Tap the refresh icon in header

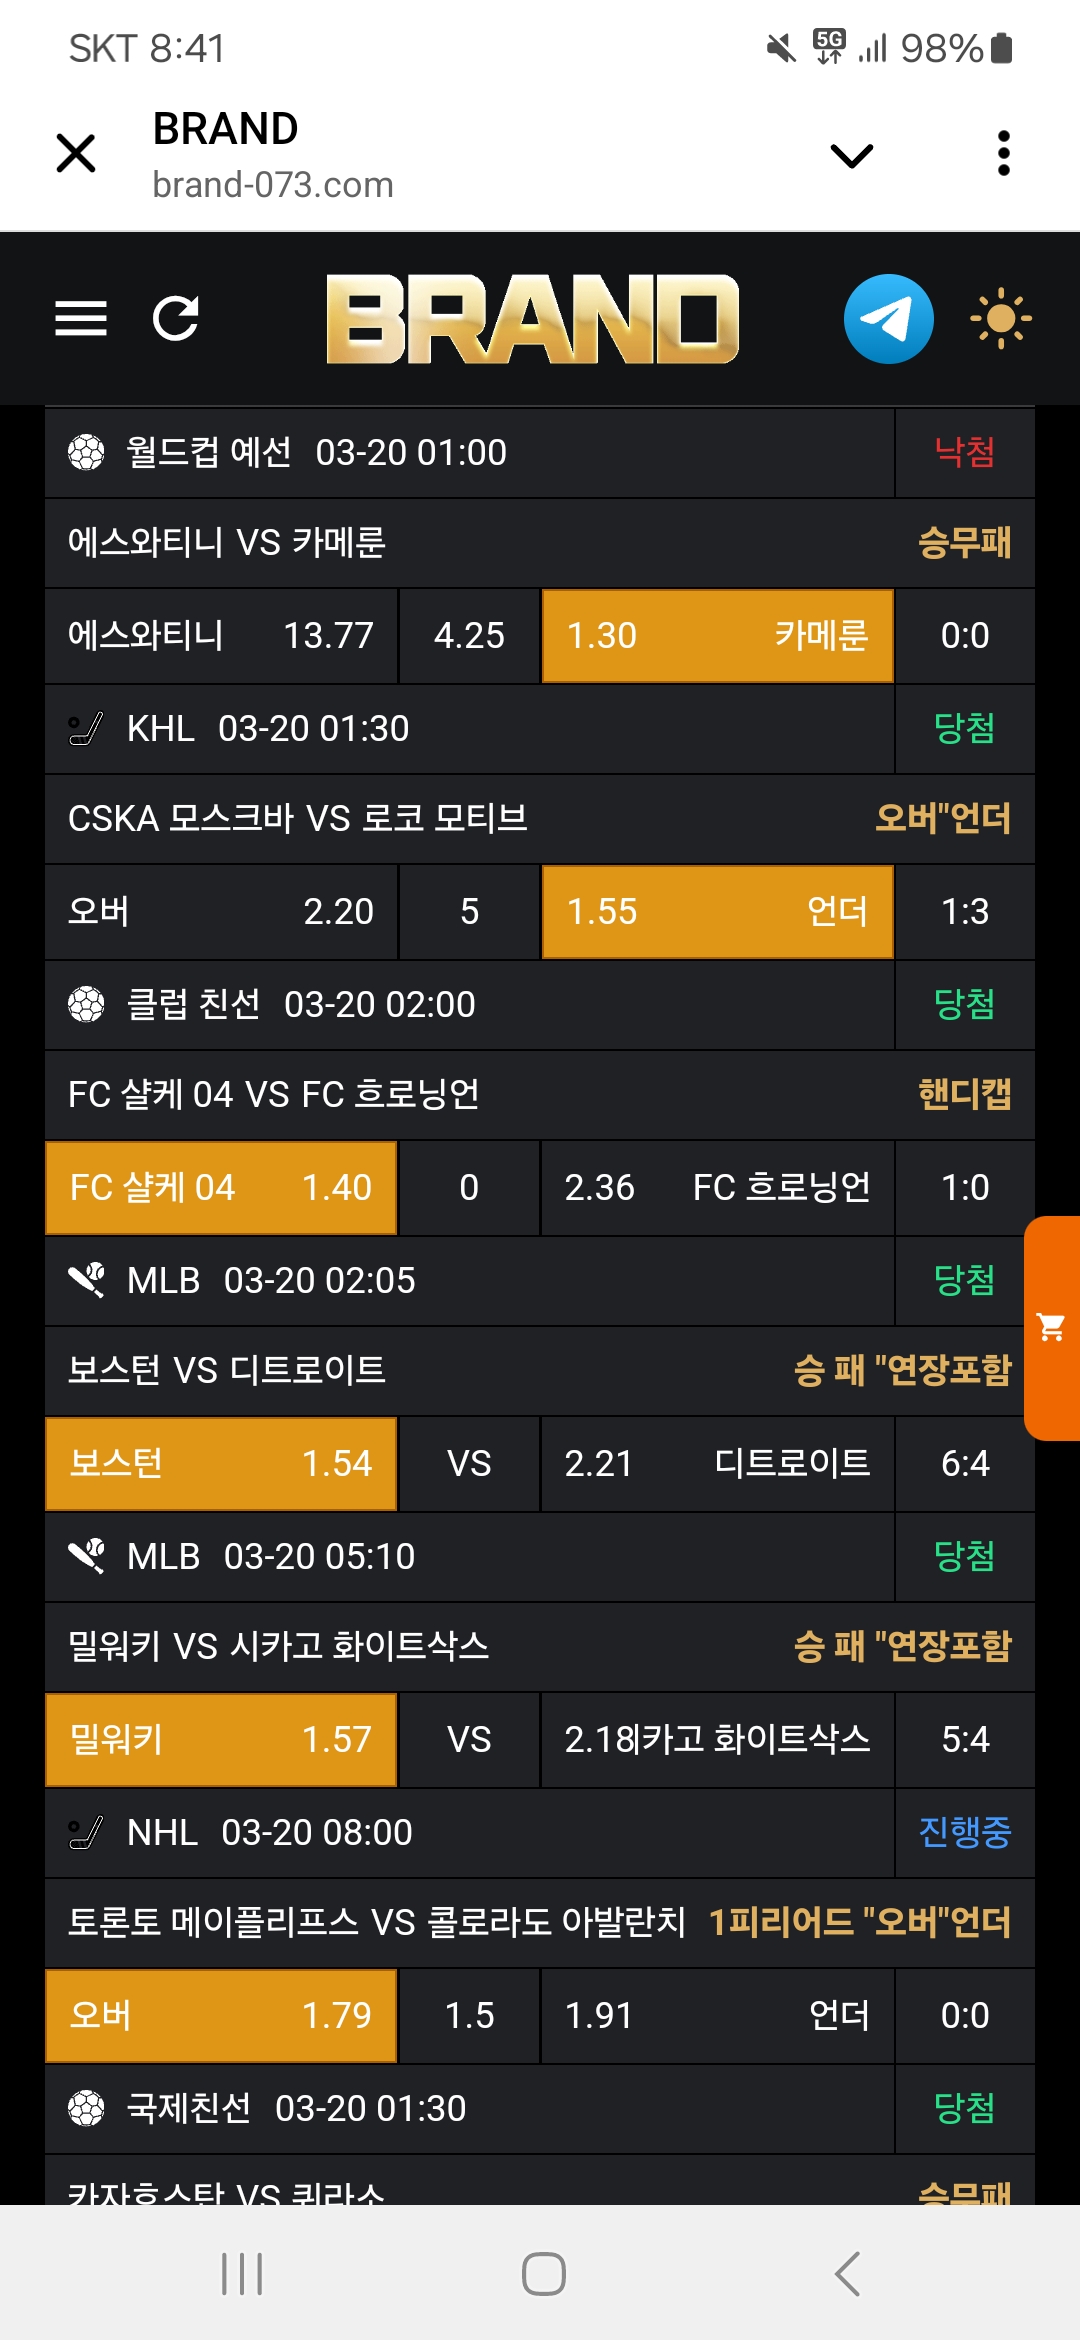click(176, 319)
